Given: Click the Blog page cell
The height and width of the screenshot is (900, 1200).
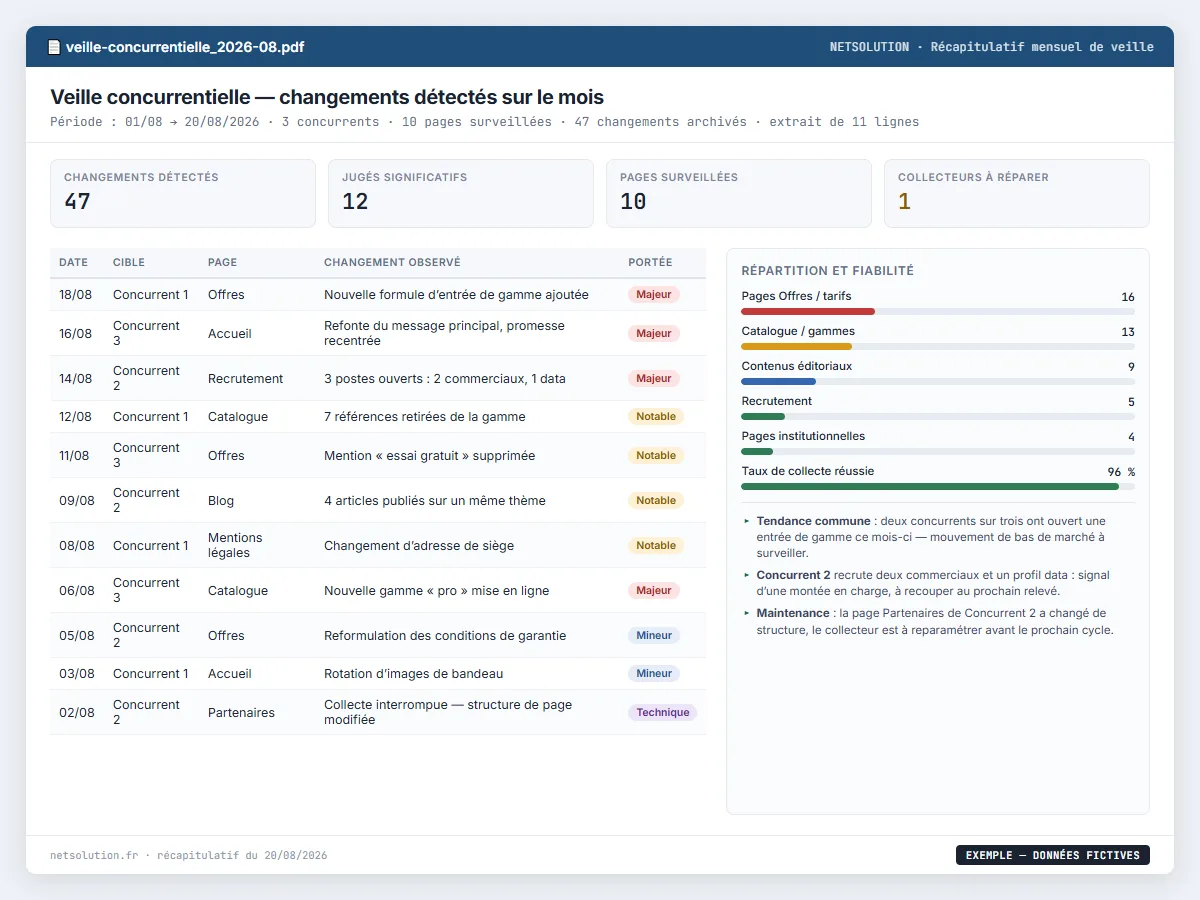Looking at the screenshot, I should coord(221,500).
